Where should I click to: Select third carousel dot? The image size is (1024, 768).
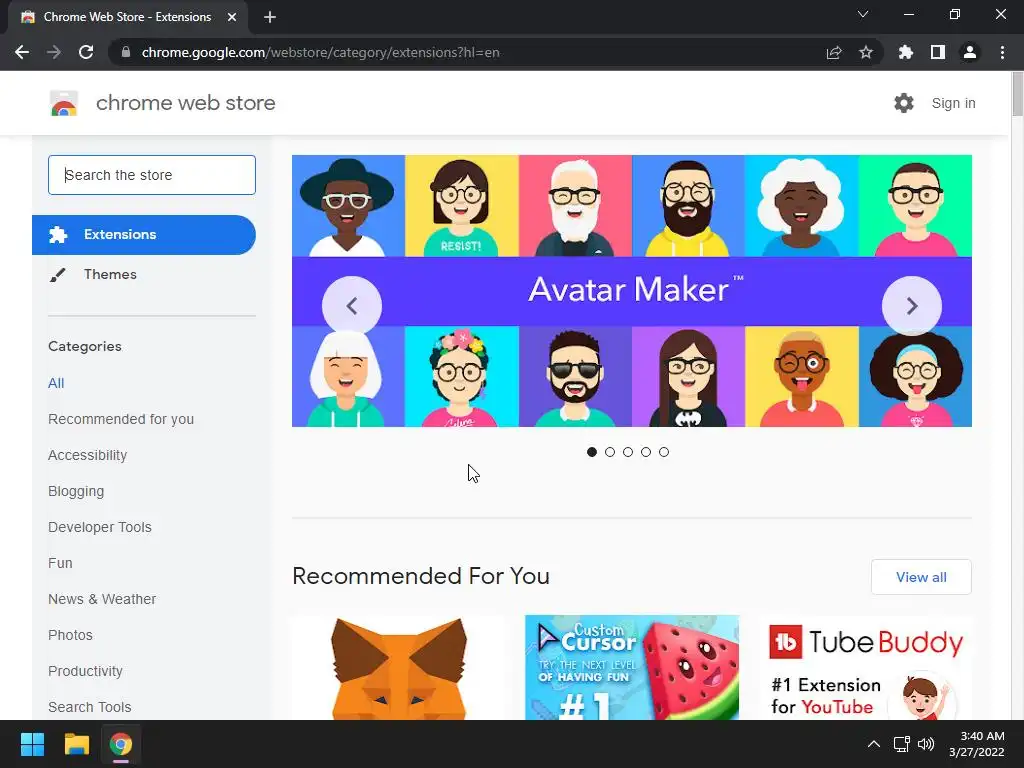(x=628, y=452)
